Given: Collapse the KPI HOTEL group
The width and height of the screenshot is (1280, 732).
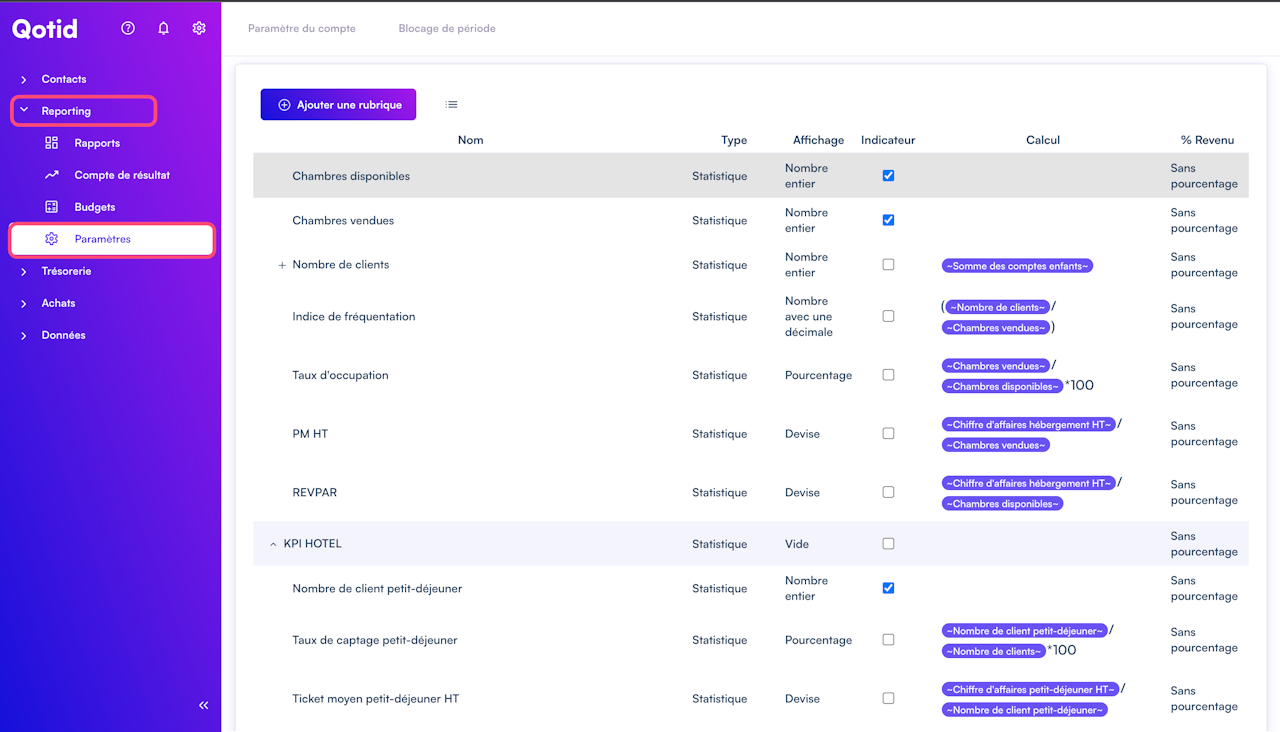Looking at the screenshot, I should click(x=273, y=544).
